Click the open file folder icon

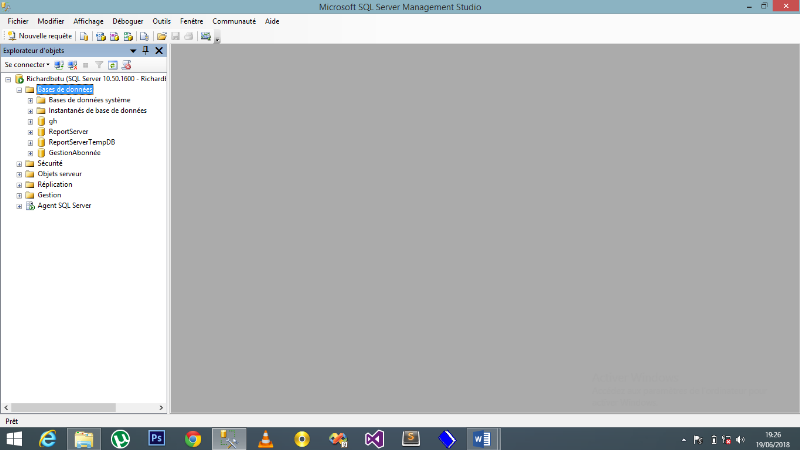pos(162,36)
